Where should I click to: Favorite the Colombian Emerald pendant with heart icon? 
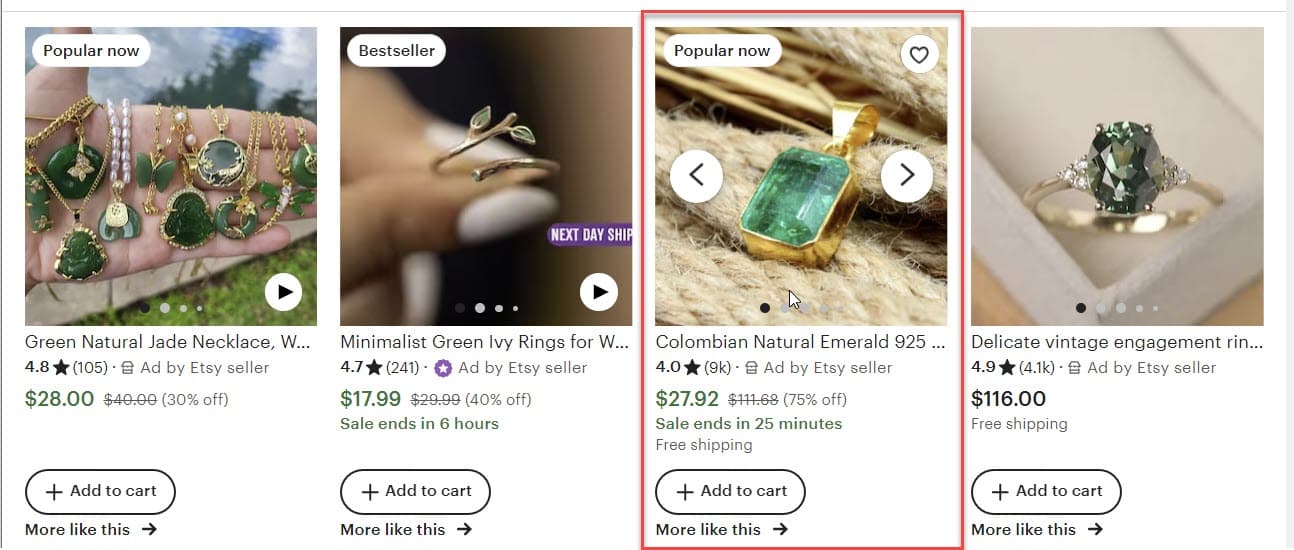pos(919,55)
